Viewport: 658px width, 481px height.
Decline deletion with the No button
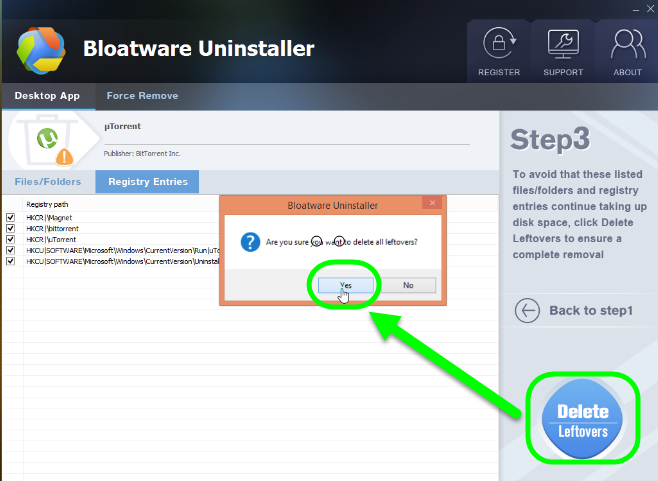click(x=408, y=285)
